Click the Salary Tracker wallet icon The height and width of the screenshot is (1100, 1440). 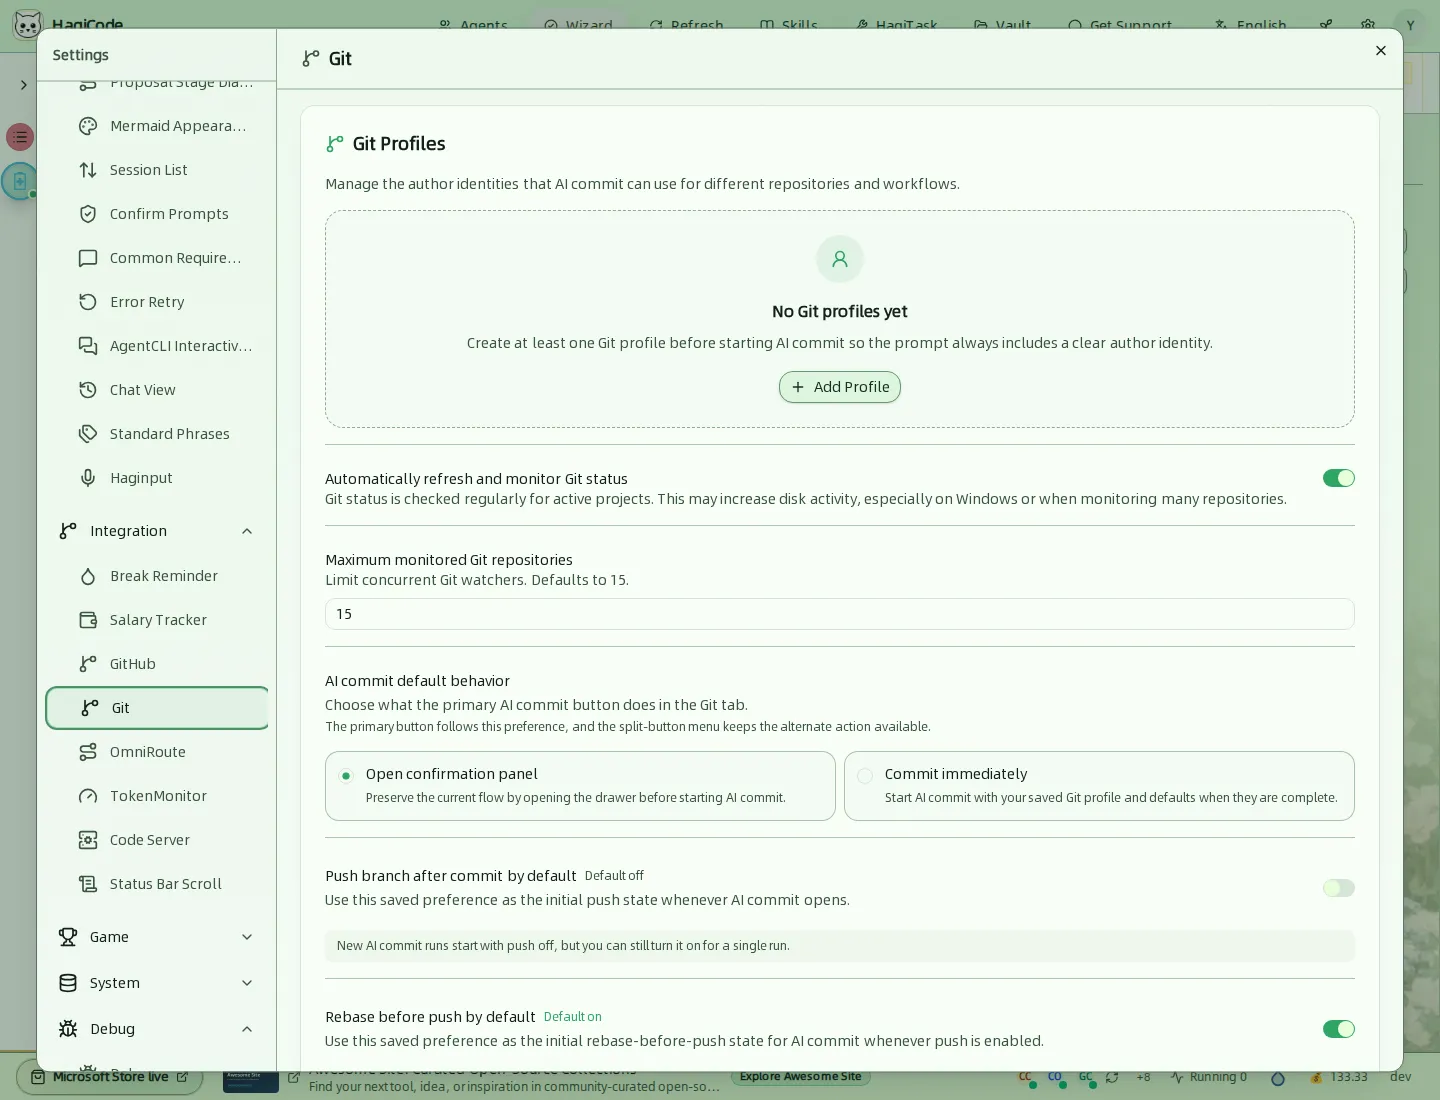pos(88,620)
